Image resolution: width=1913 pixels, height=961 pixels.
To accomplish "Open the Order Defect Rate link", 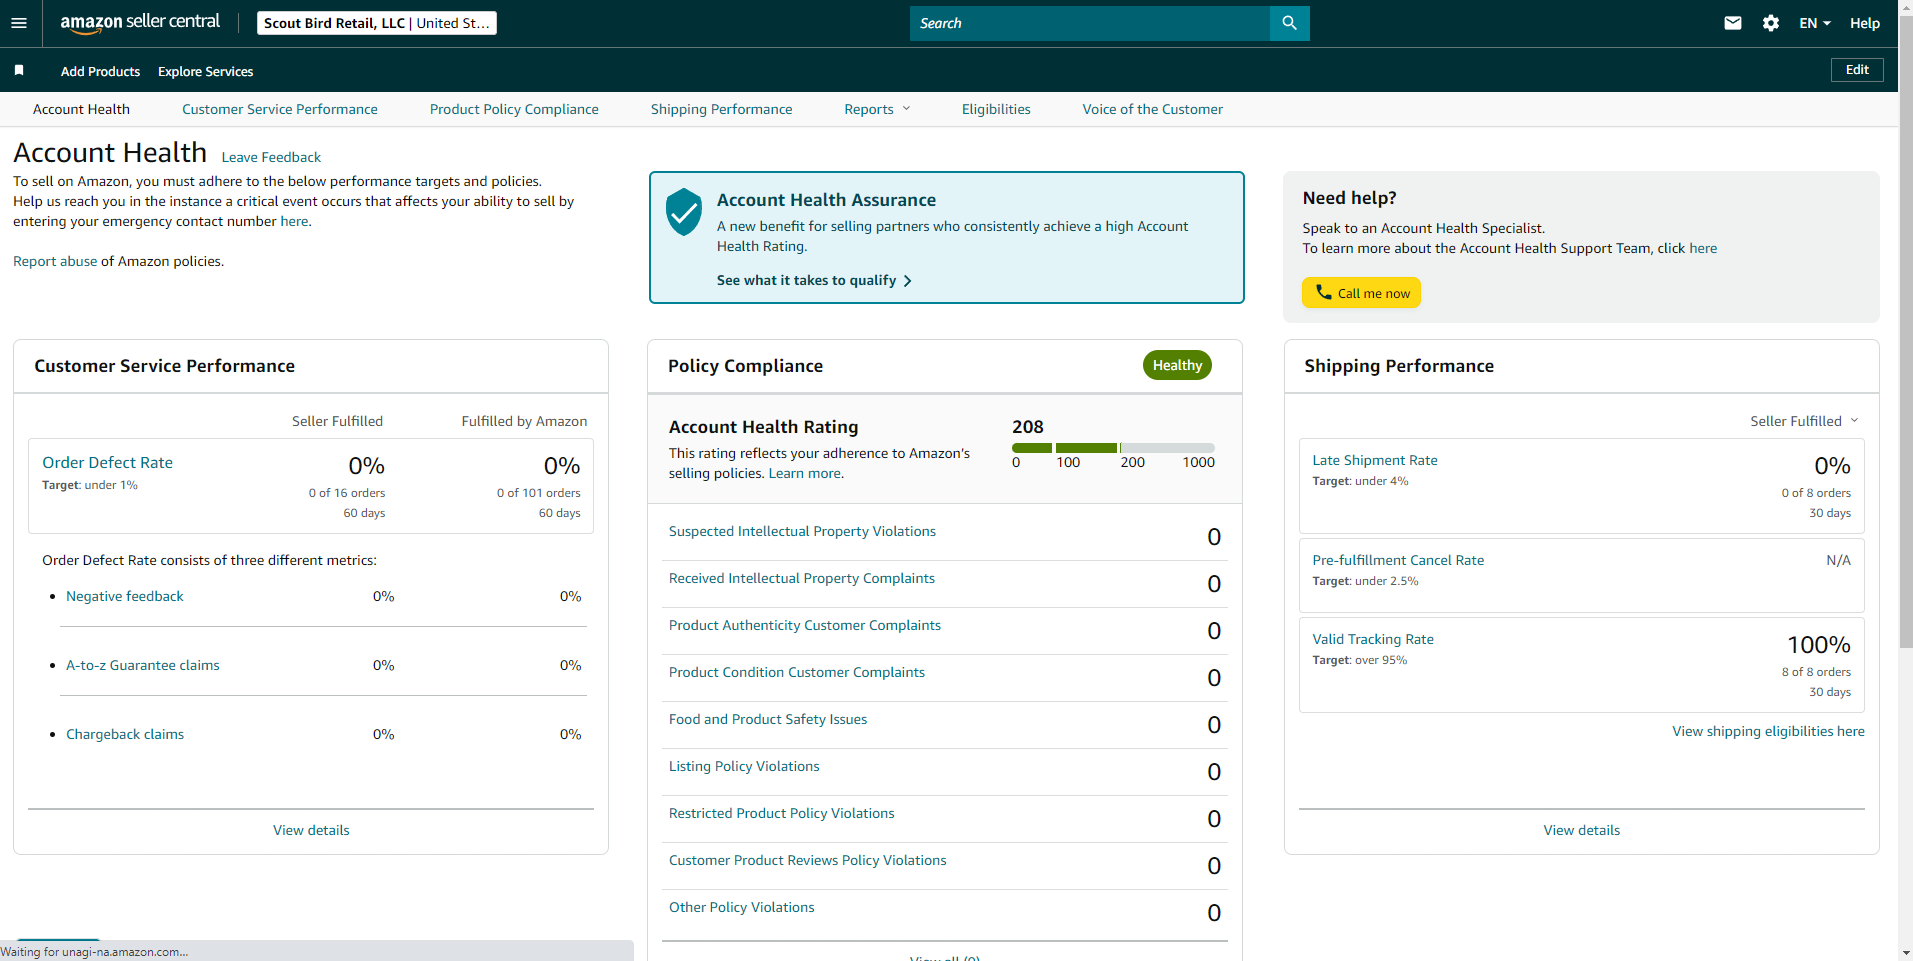I will pyautogui.click(x=107, y=462).
